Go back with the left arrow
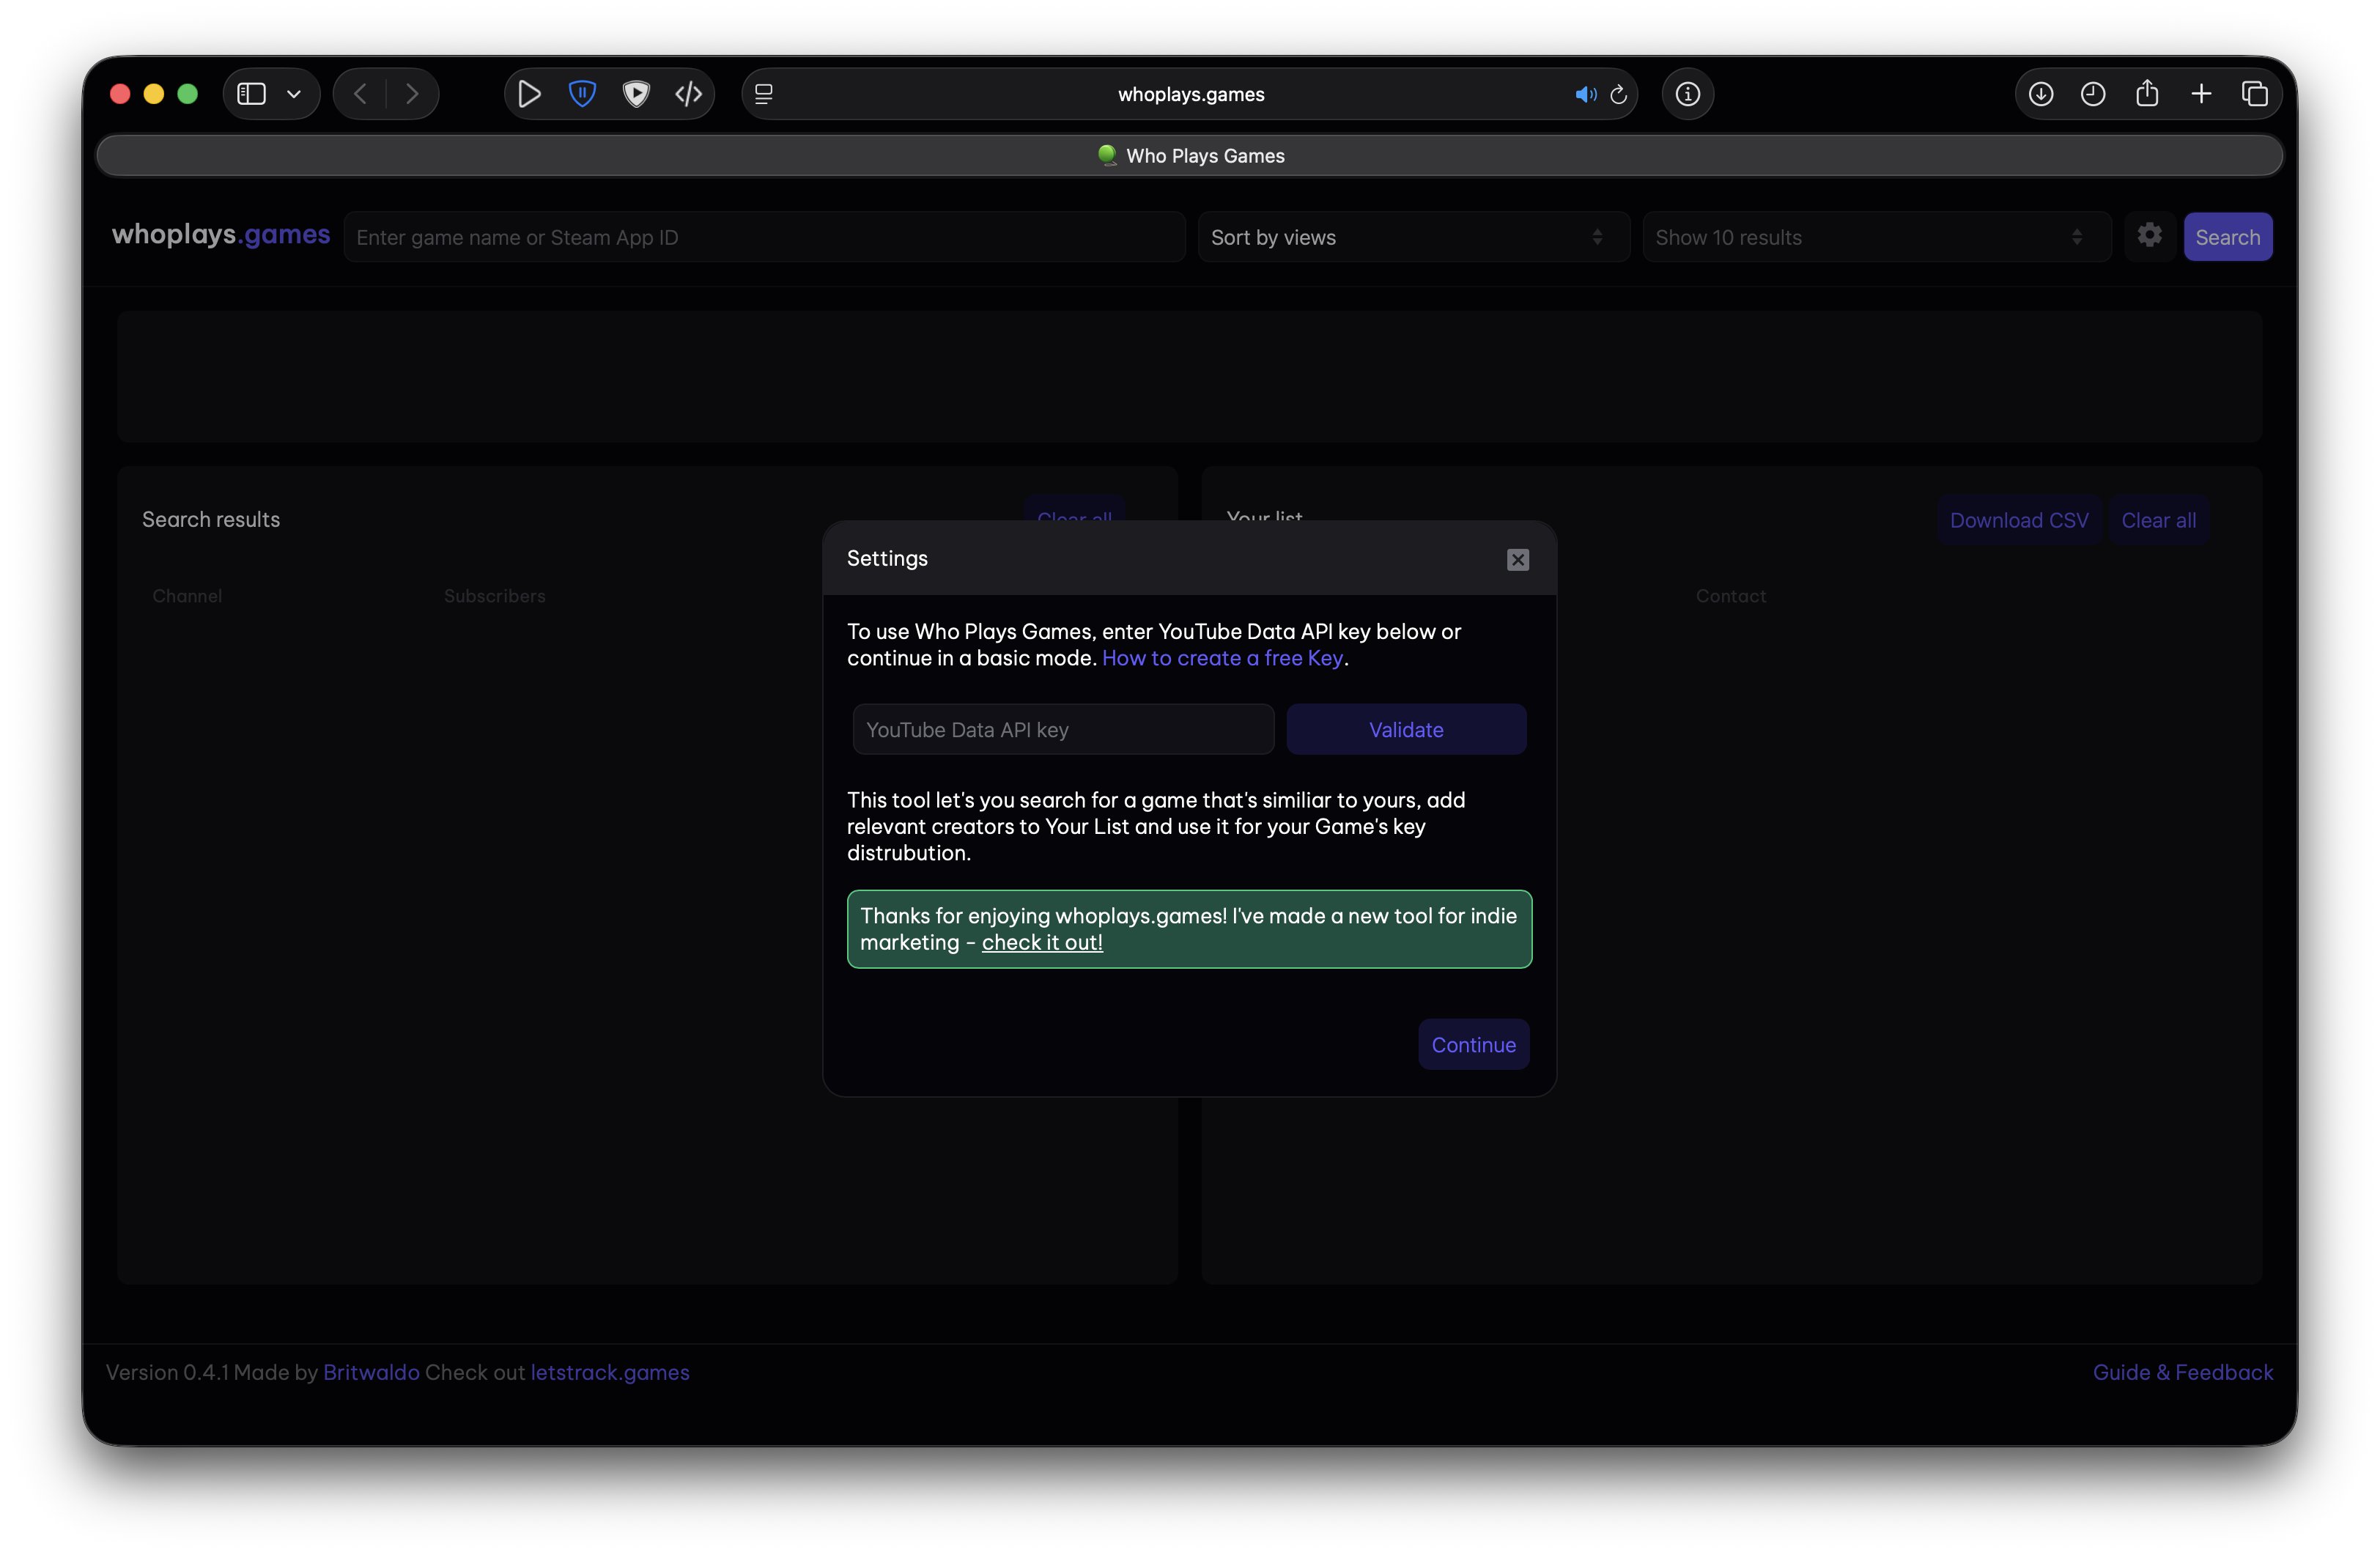The width and height of the screenshot is (2380, 1555). click(x=361, y=94)
